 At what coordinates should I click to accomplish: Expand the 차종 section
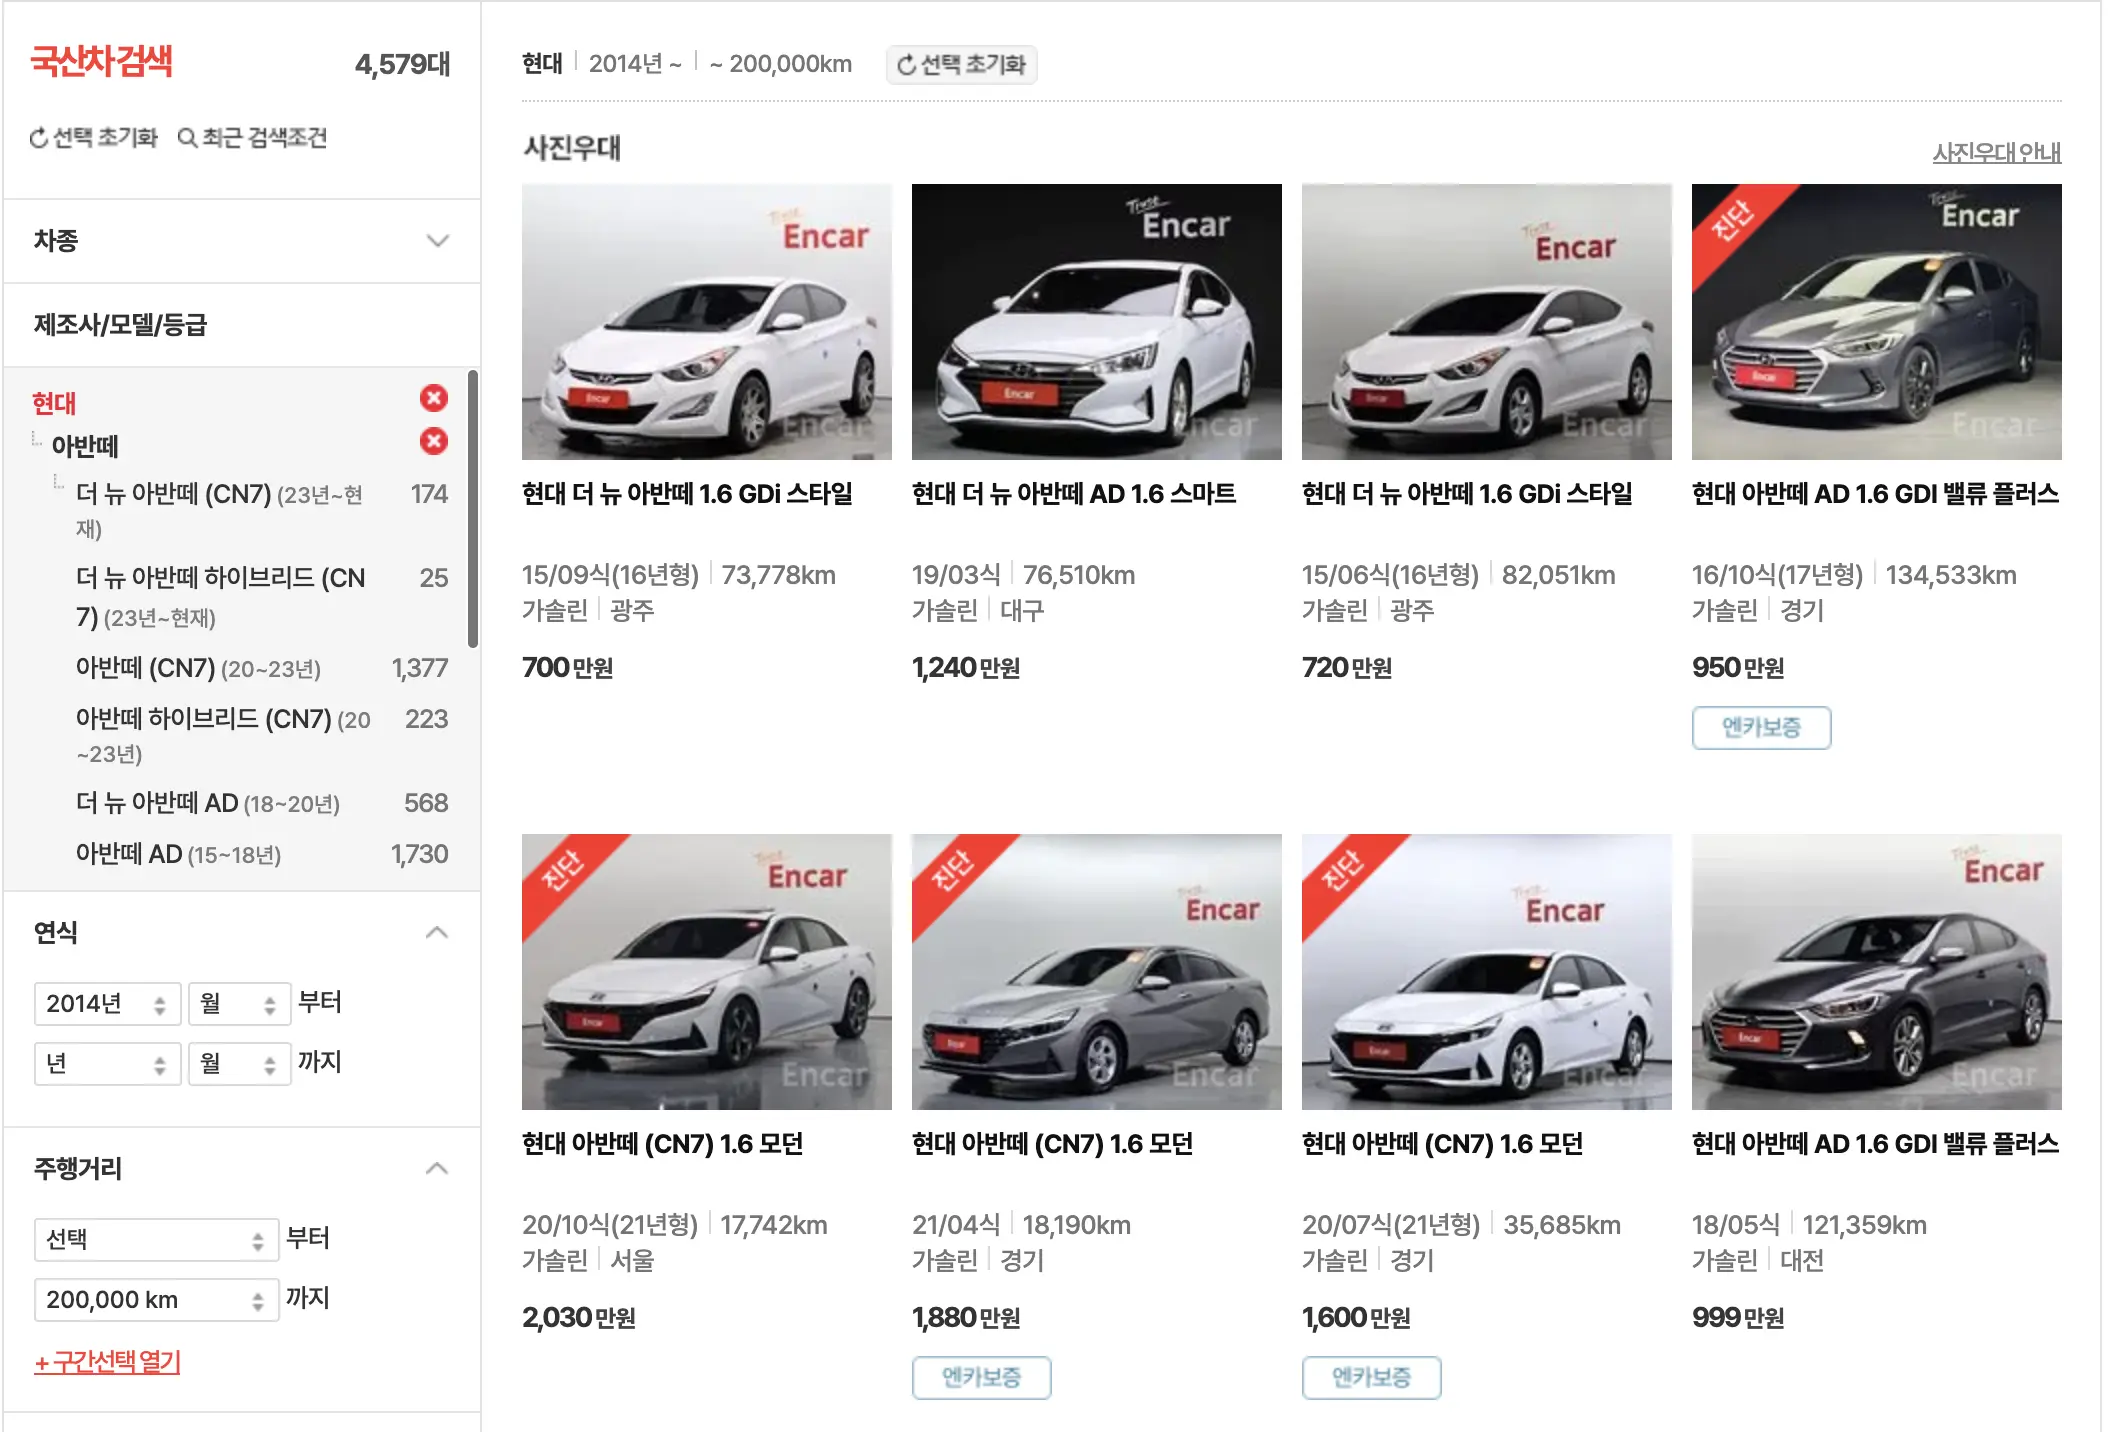(436, 240)
